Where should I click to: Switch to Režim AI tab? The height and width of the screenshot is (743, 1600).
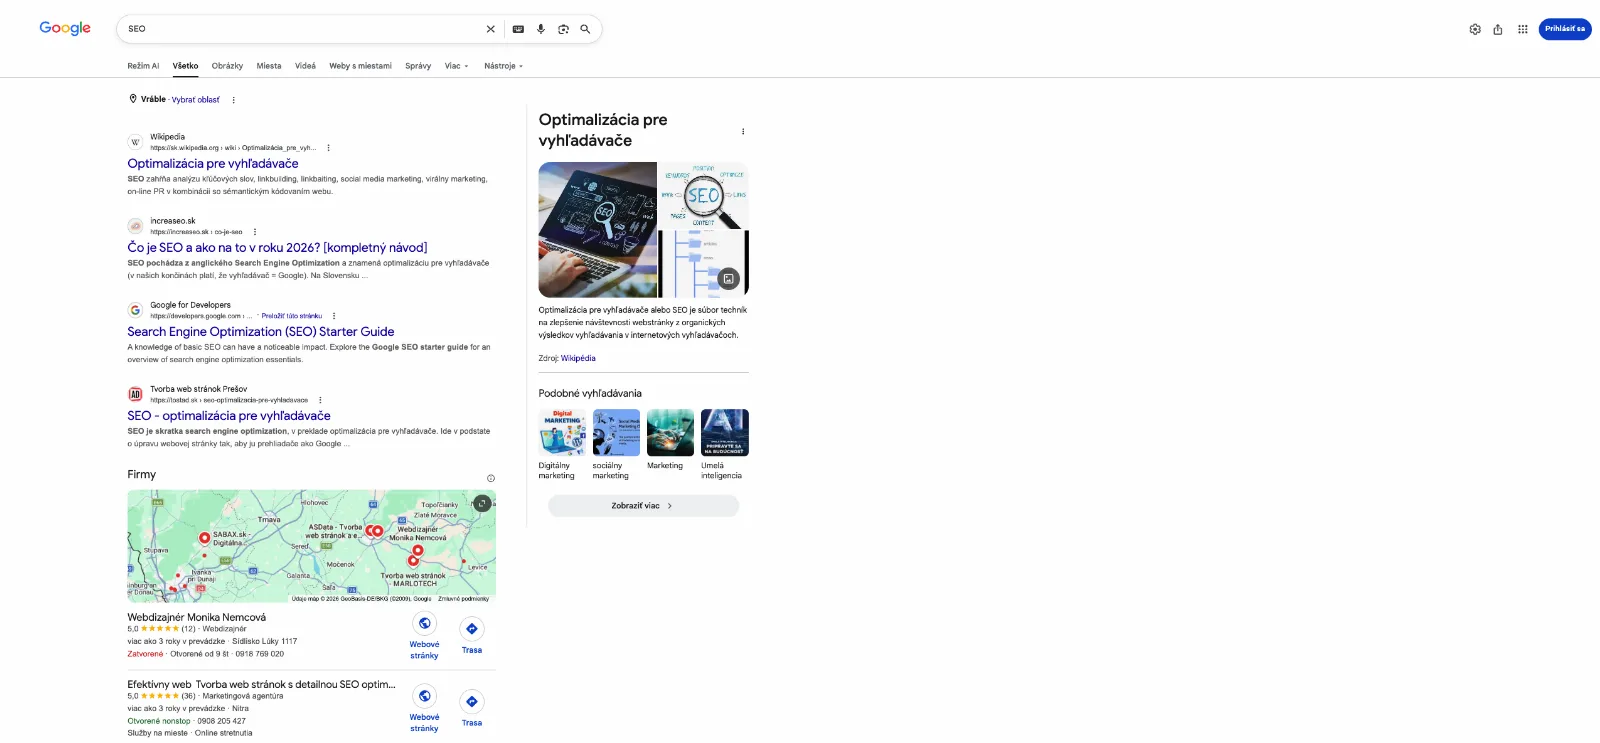pyautogui.click(x=143, y=66)
